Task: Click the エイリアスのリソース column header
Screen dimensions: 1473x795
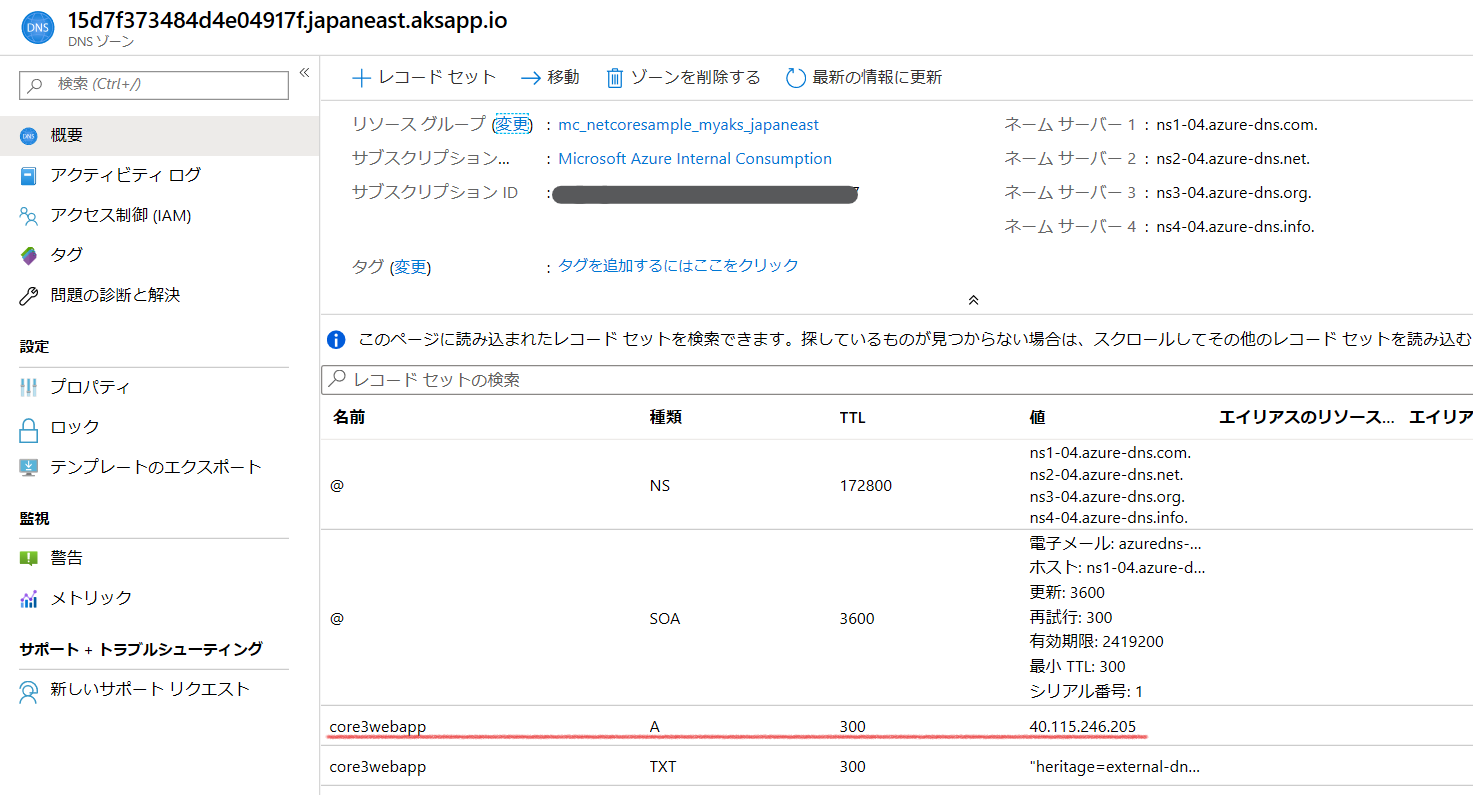Action: [1306, 418]
